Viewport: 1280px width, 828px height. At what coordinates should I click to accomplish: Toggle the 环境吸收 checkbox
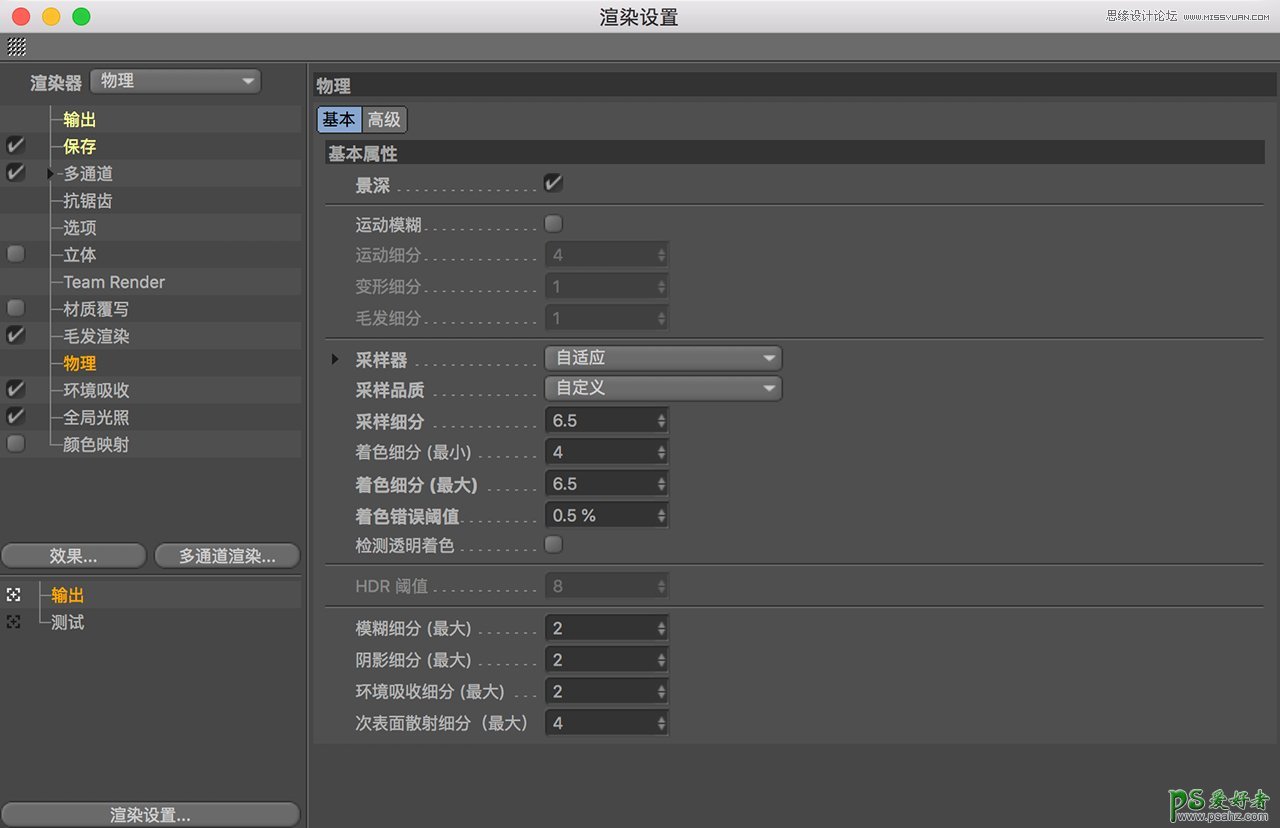(x=15, y=389)
